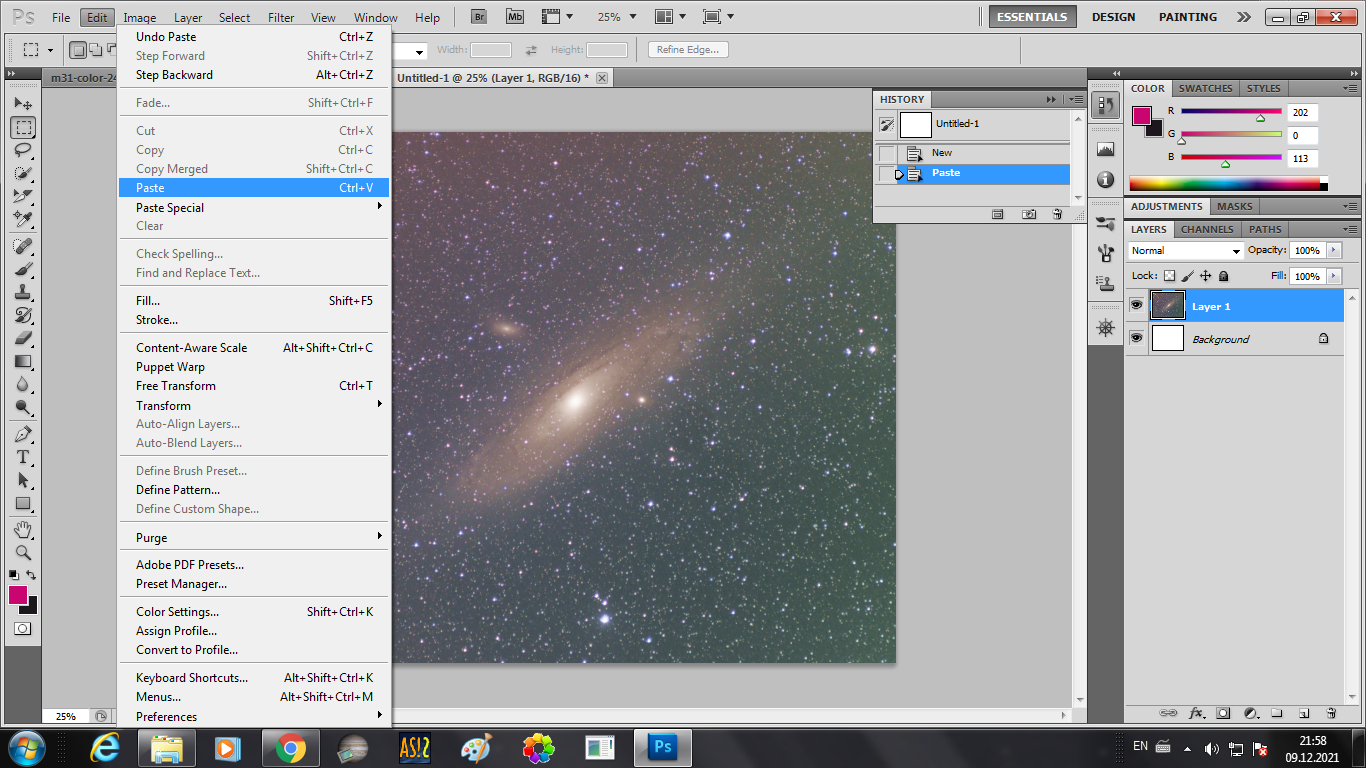Select the Pen tool

coord(23,434)
